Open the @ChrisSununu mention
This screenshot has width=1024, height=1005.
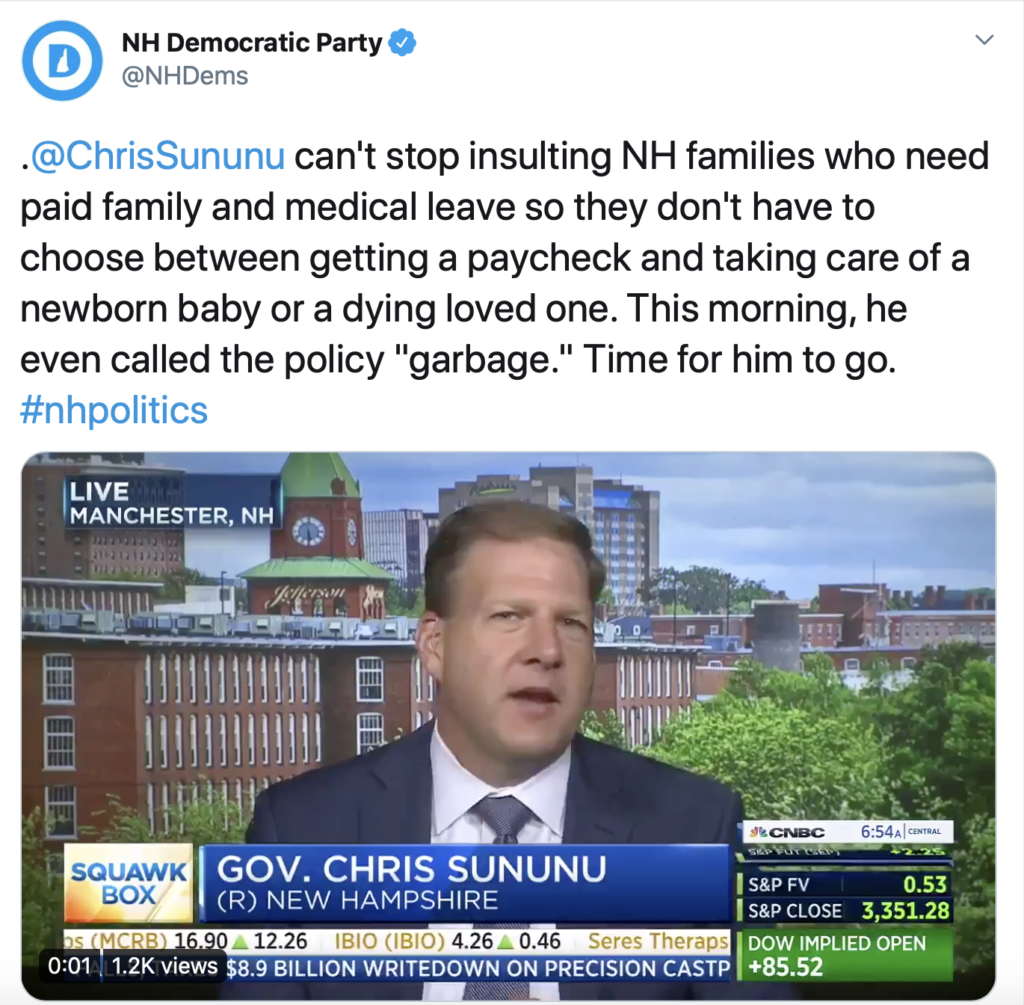click(158, 156)
